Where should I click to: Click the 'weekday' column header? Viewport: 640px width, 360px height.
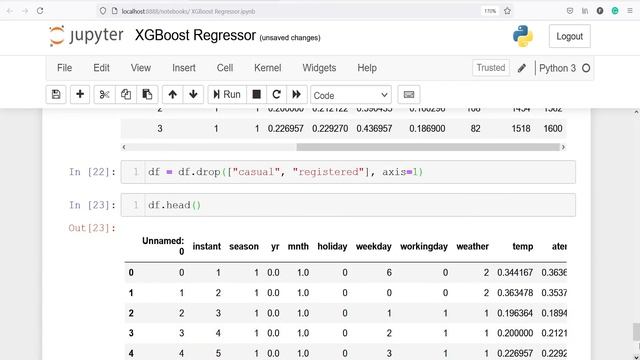(x=373, y=247)
